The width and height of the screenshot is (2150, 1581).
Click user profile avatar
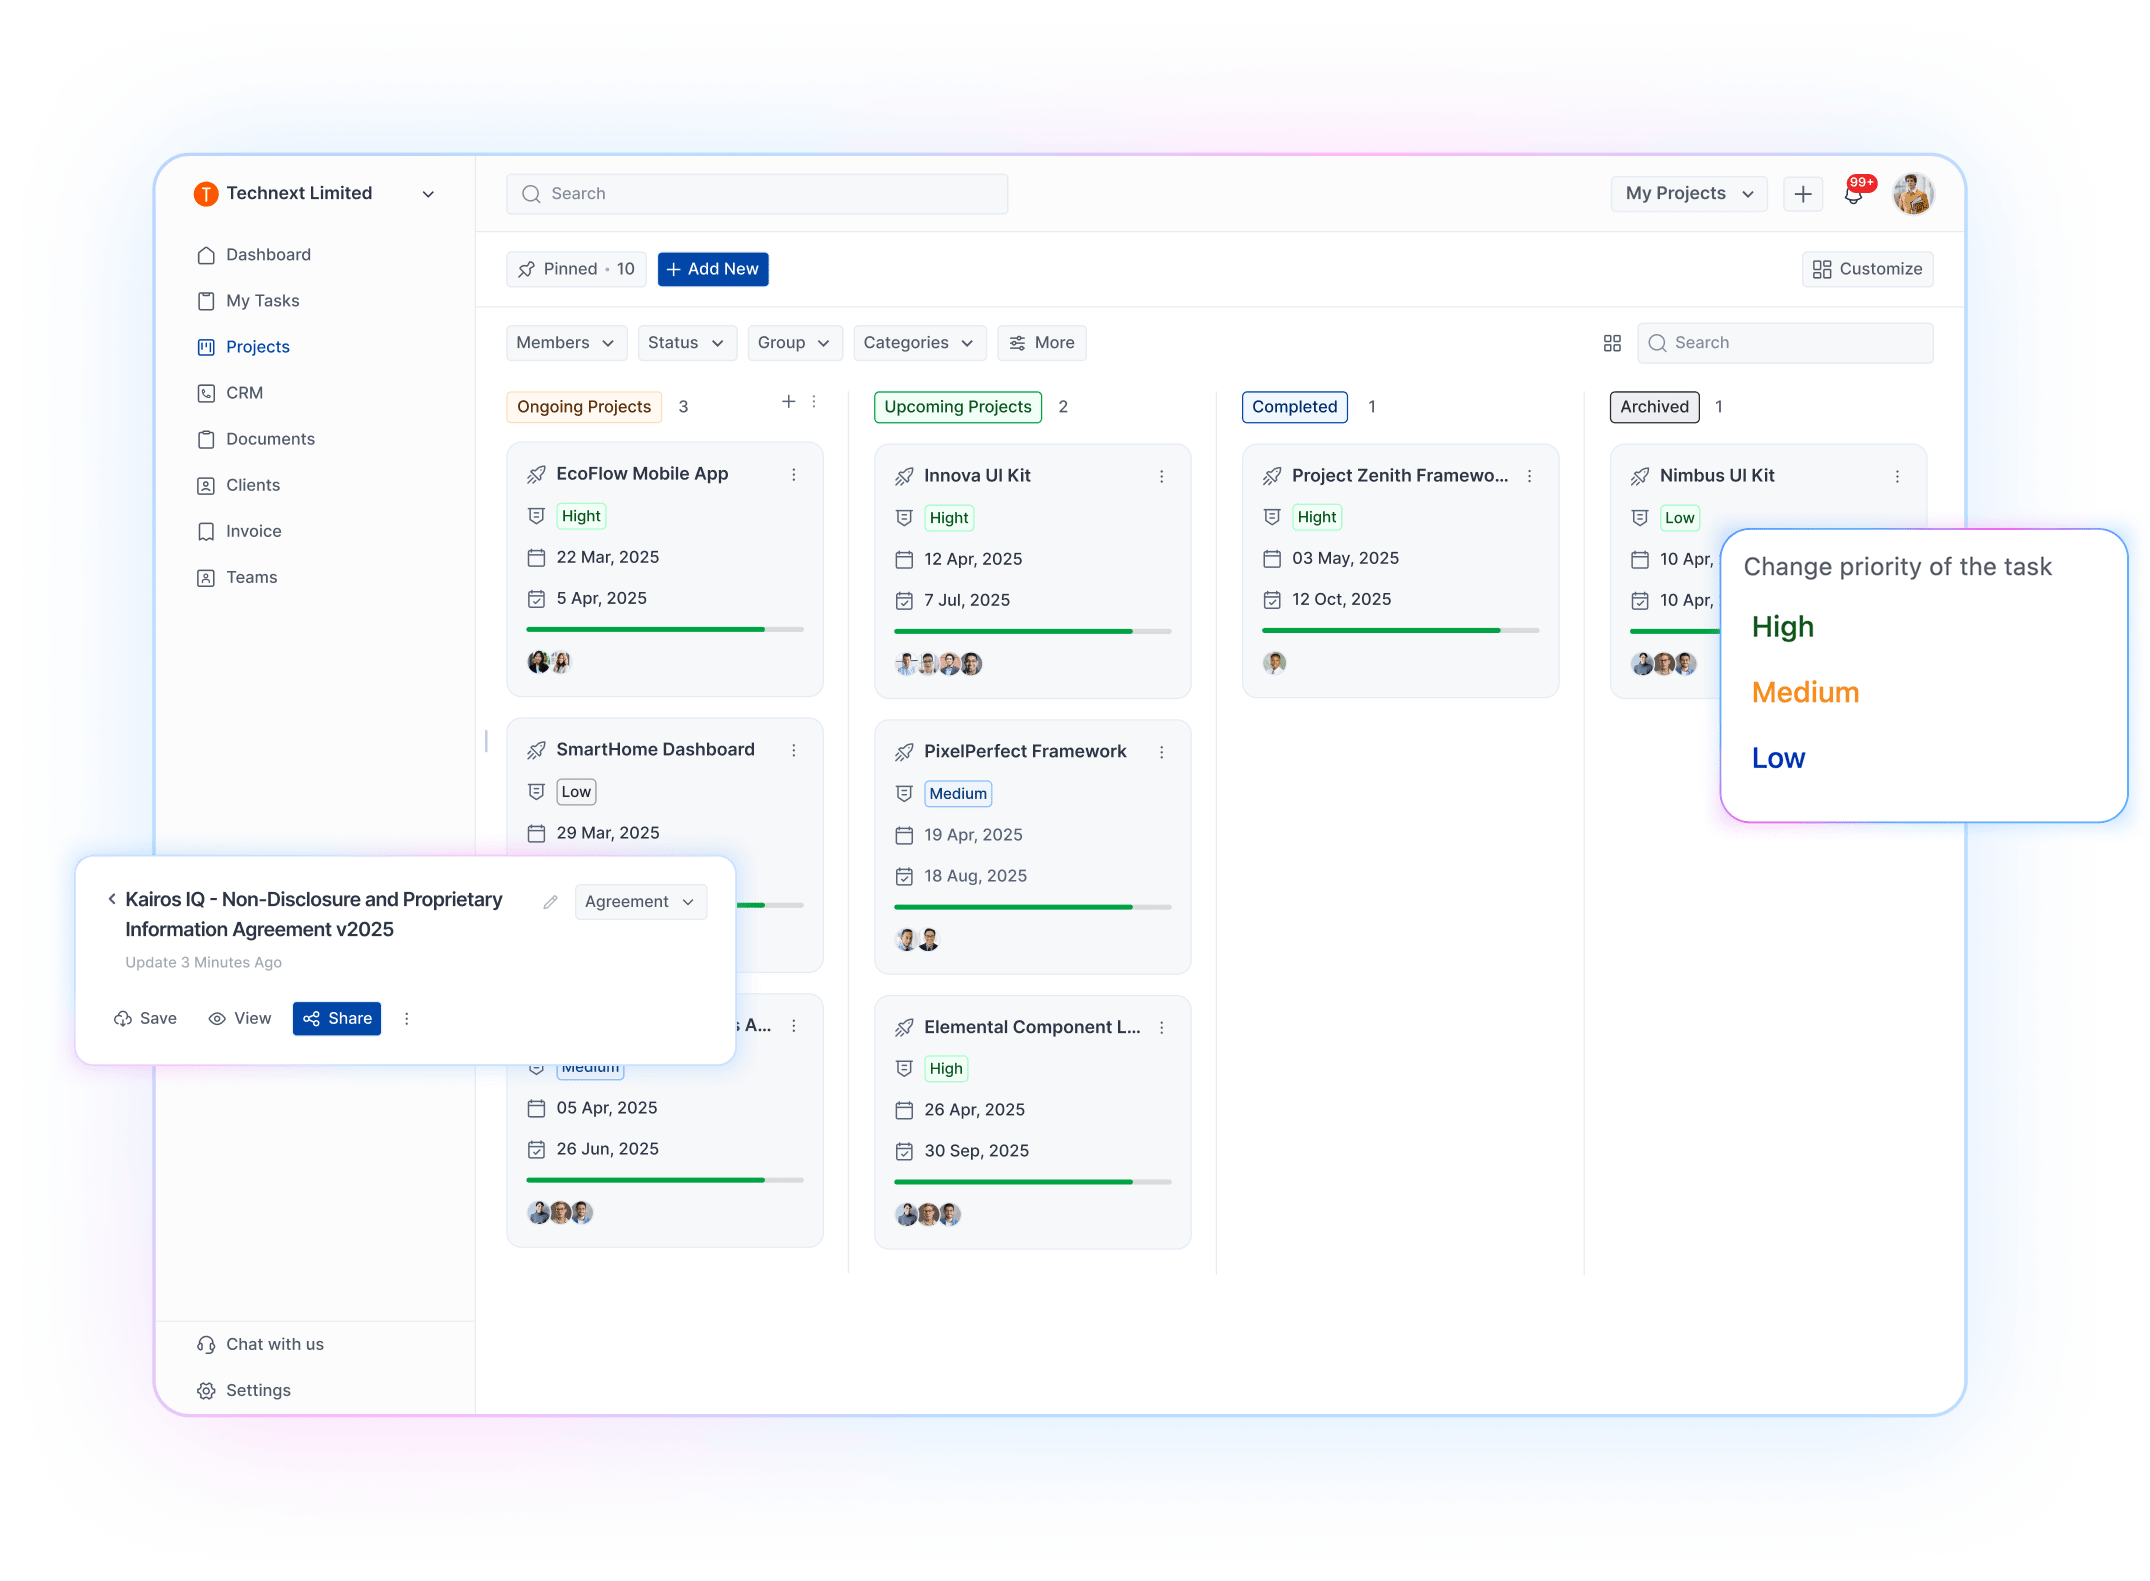click(1912, 194)
